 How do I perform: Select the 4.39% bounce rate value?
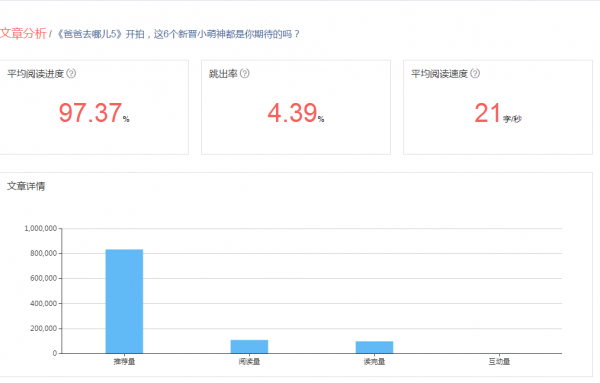click(x=296, y=113)
